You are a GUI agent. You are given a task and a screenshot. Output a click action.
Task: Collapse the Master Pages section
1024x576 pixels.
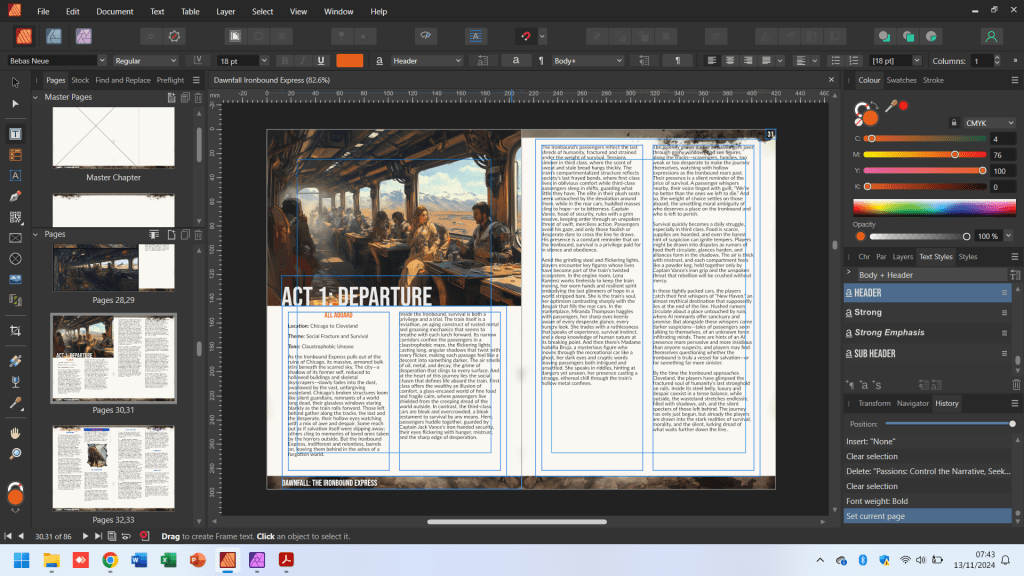(x=38, y=97)
